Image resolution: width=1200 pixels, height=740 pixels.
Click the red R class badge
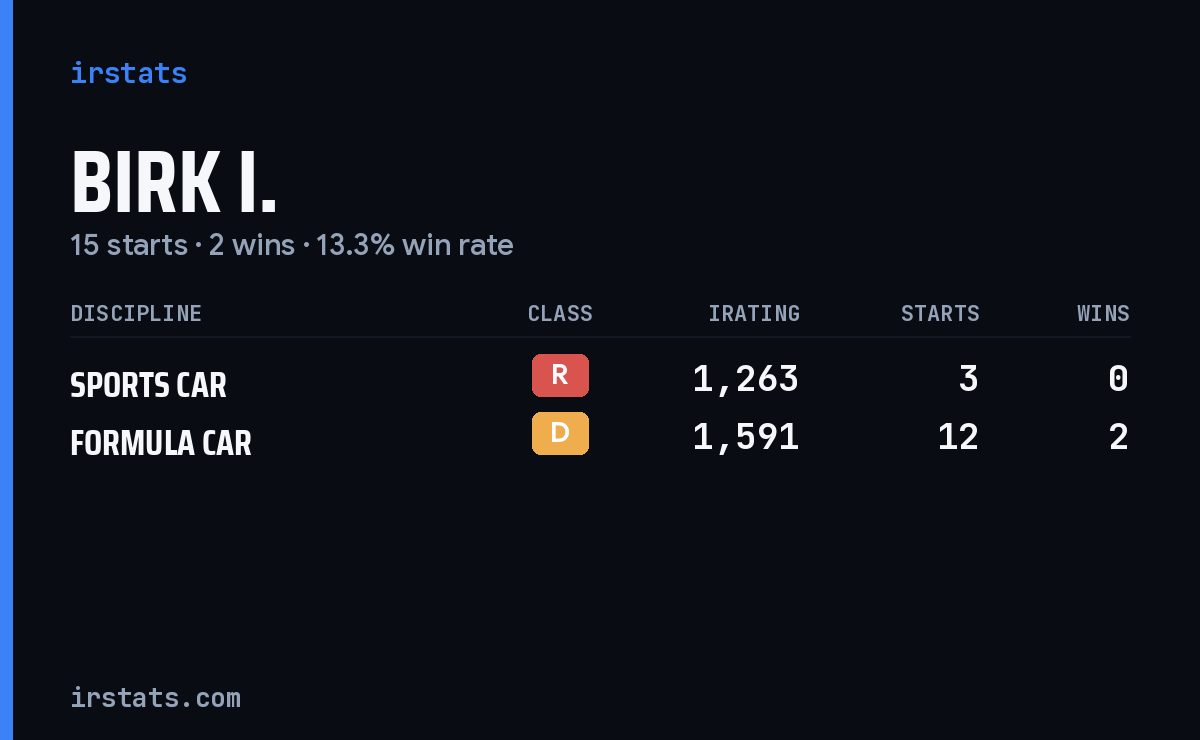coord(560,375)
